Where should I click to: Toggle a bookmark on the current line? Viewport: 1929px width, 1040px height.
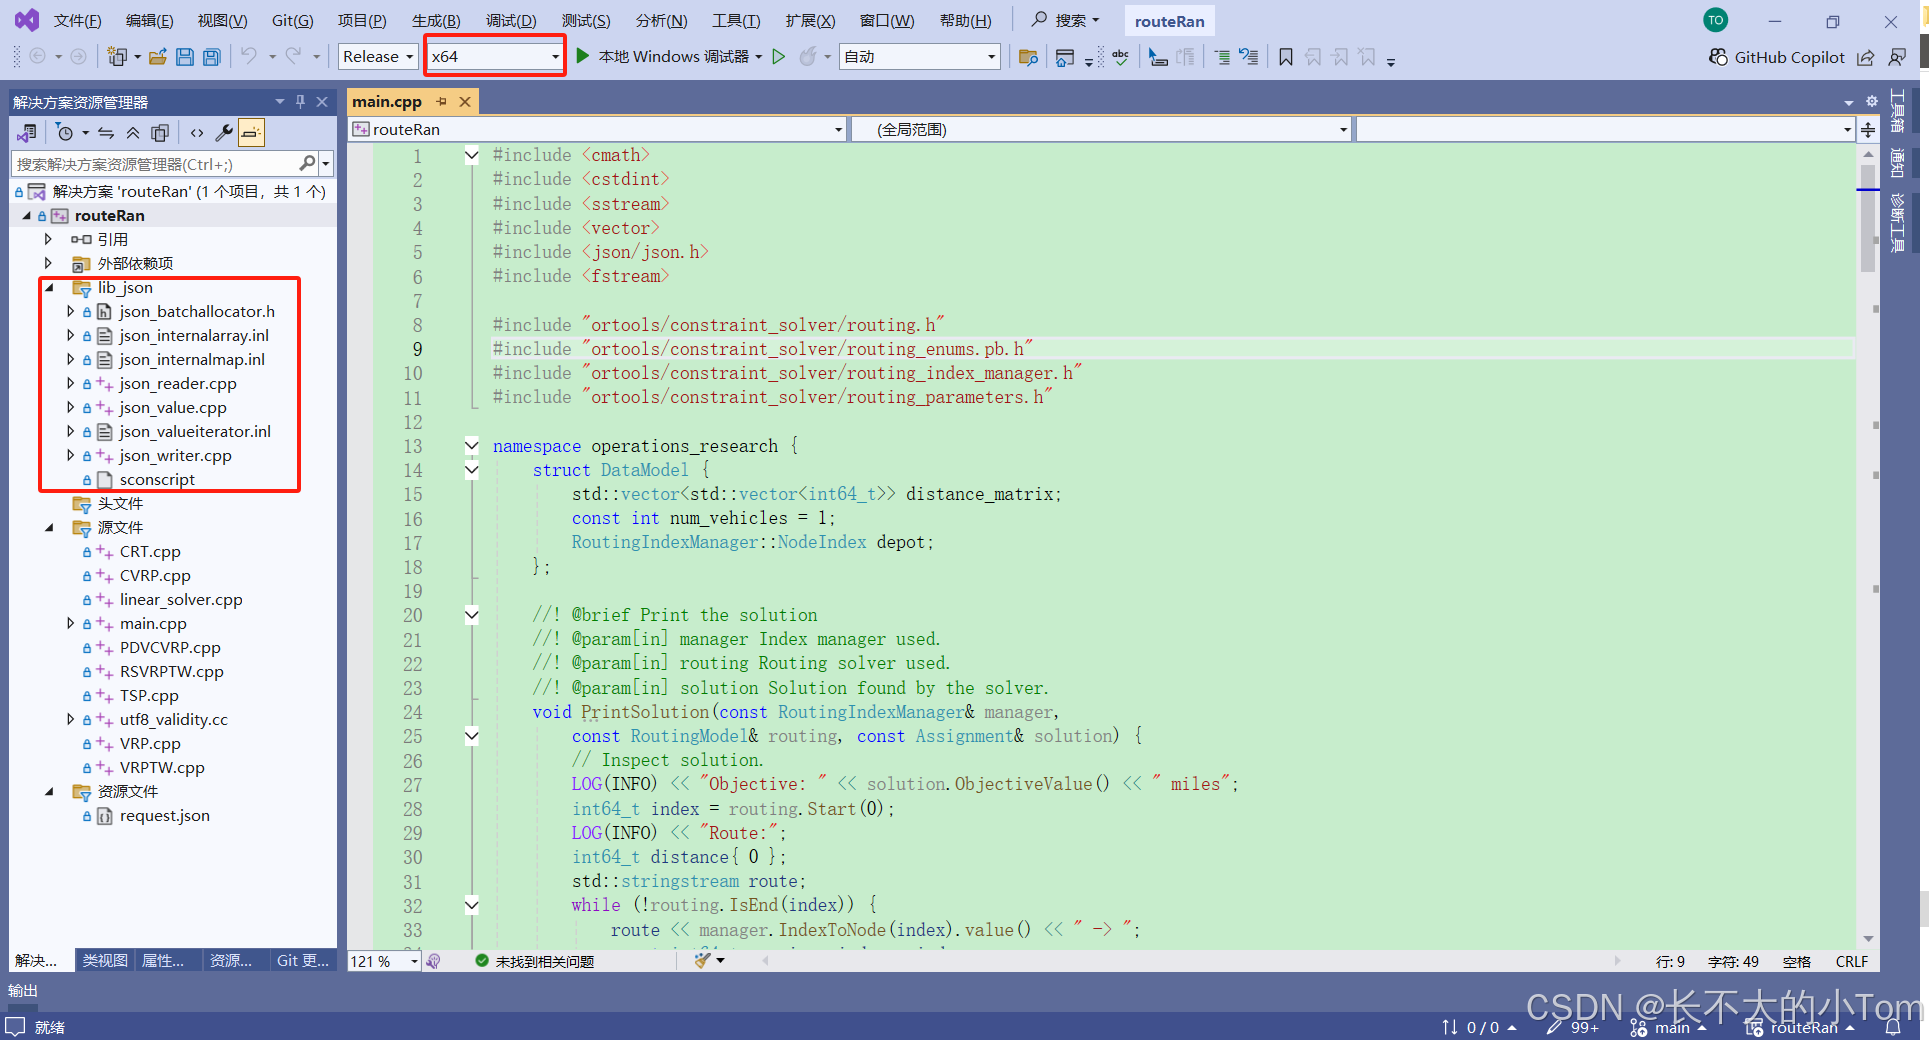coord(1285,57)
